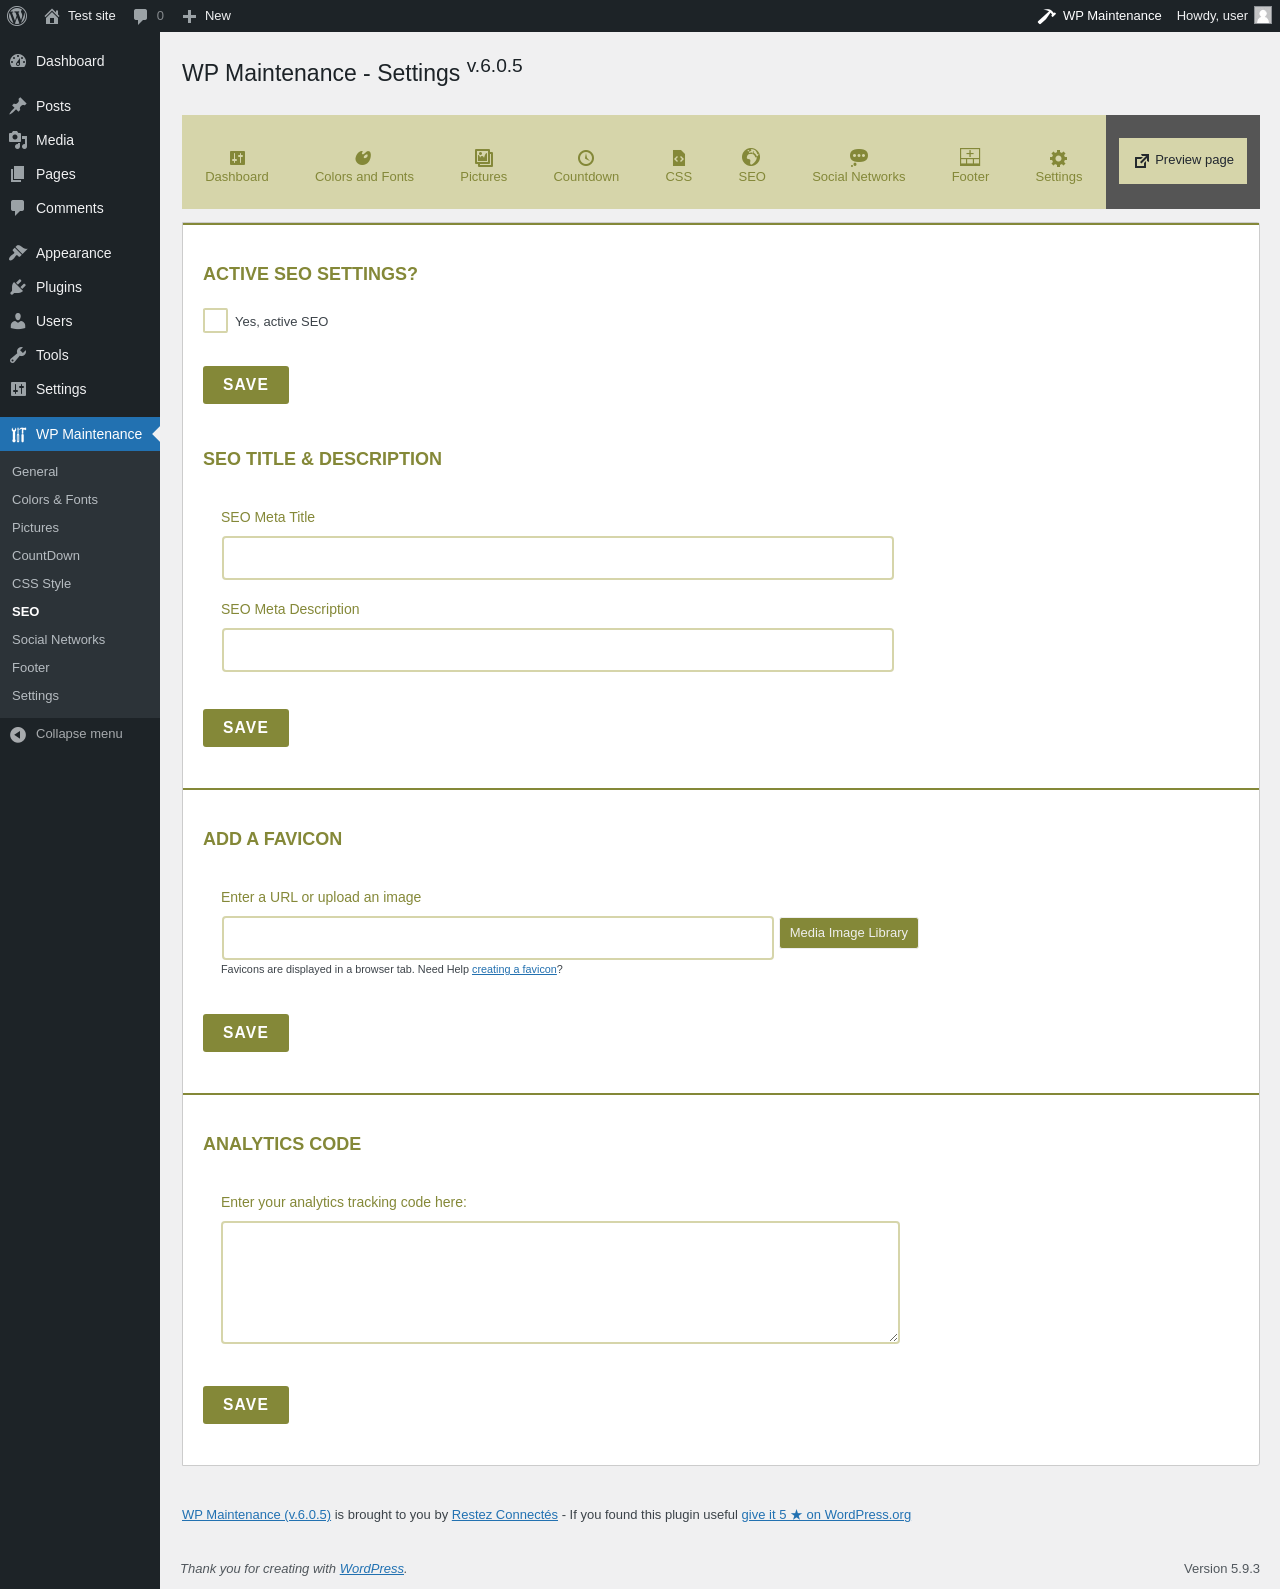Click Appearance paintbrush icon in sidebar

[18, 253]
